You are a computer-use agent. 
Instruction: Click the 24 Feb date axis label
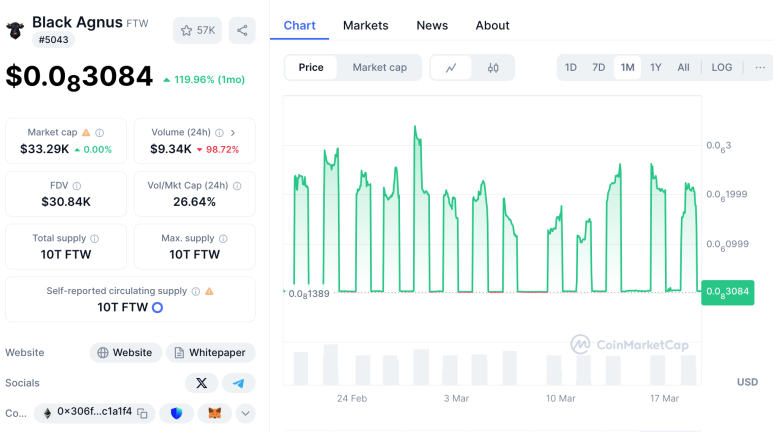[x=352, y=398]
